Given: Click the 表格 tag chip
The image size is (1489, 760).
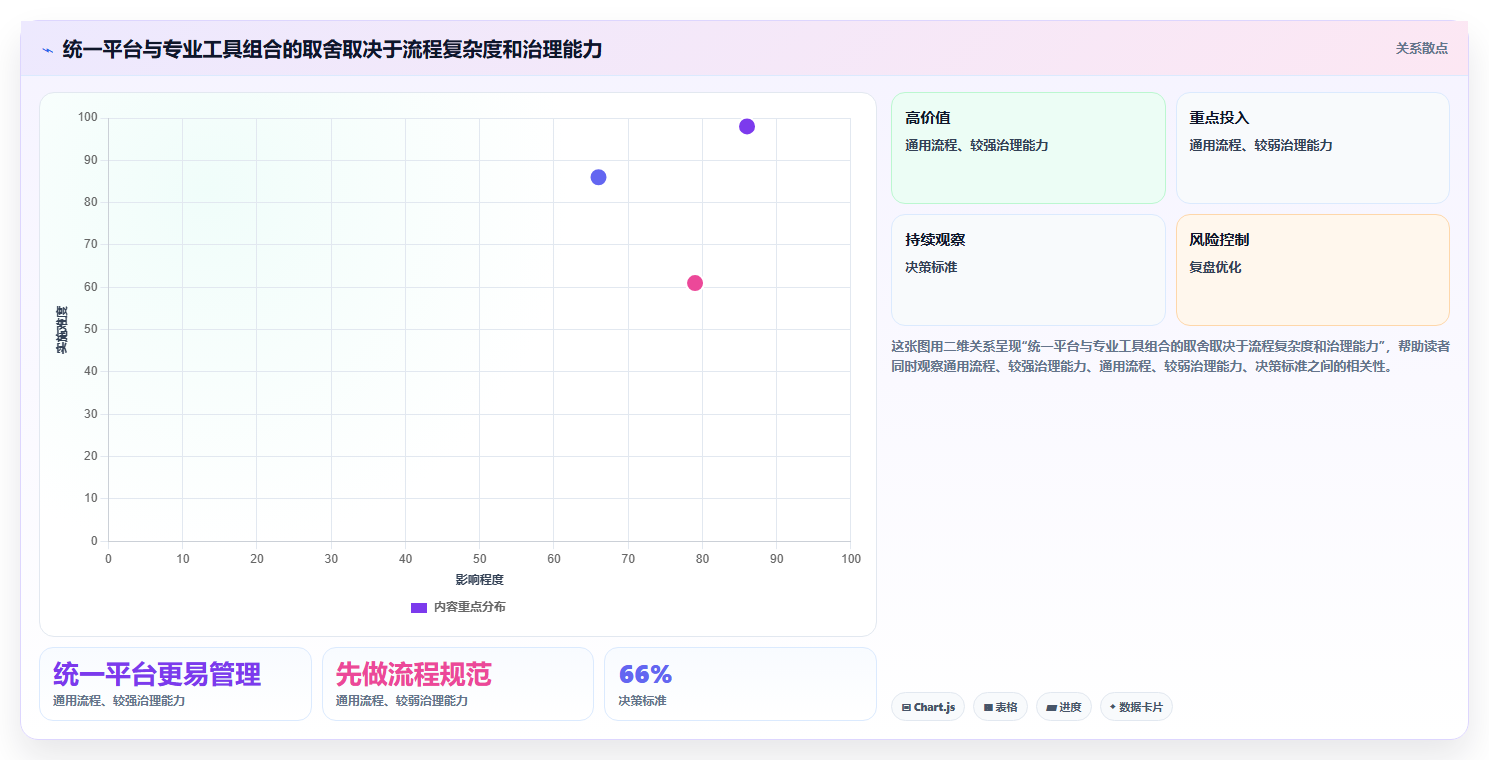Looking at the screenshot, I should (x=1000, y=707).
